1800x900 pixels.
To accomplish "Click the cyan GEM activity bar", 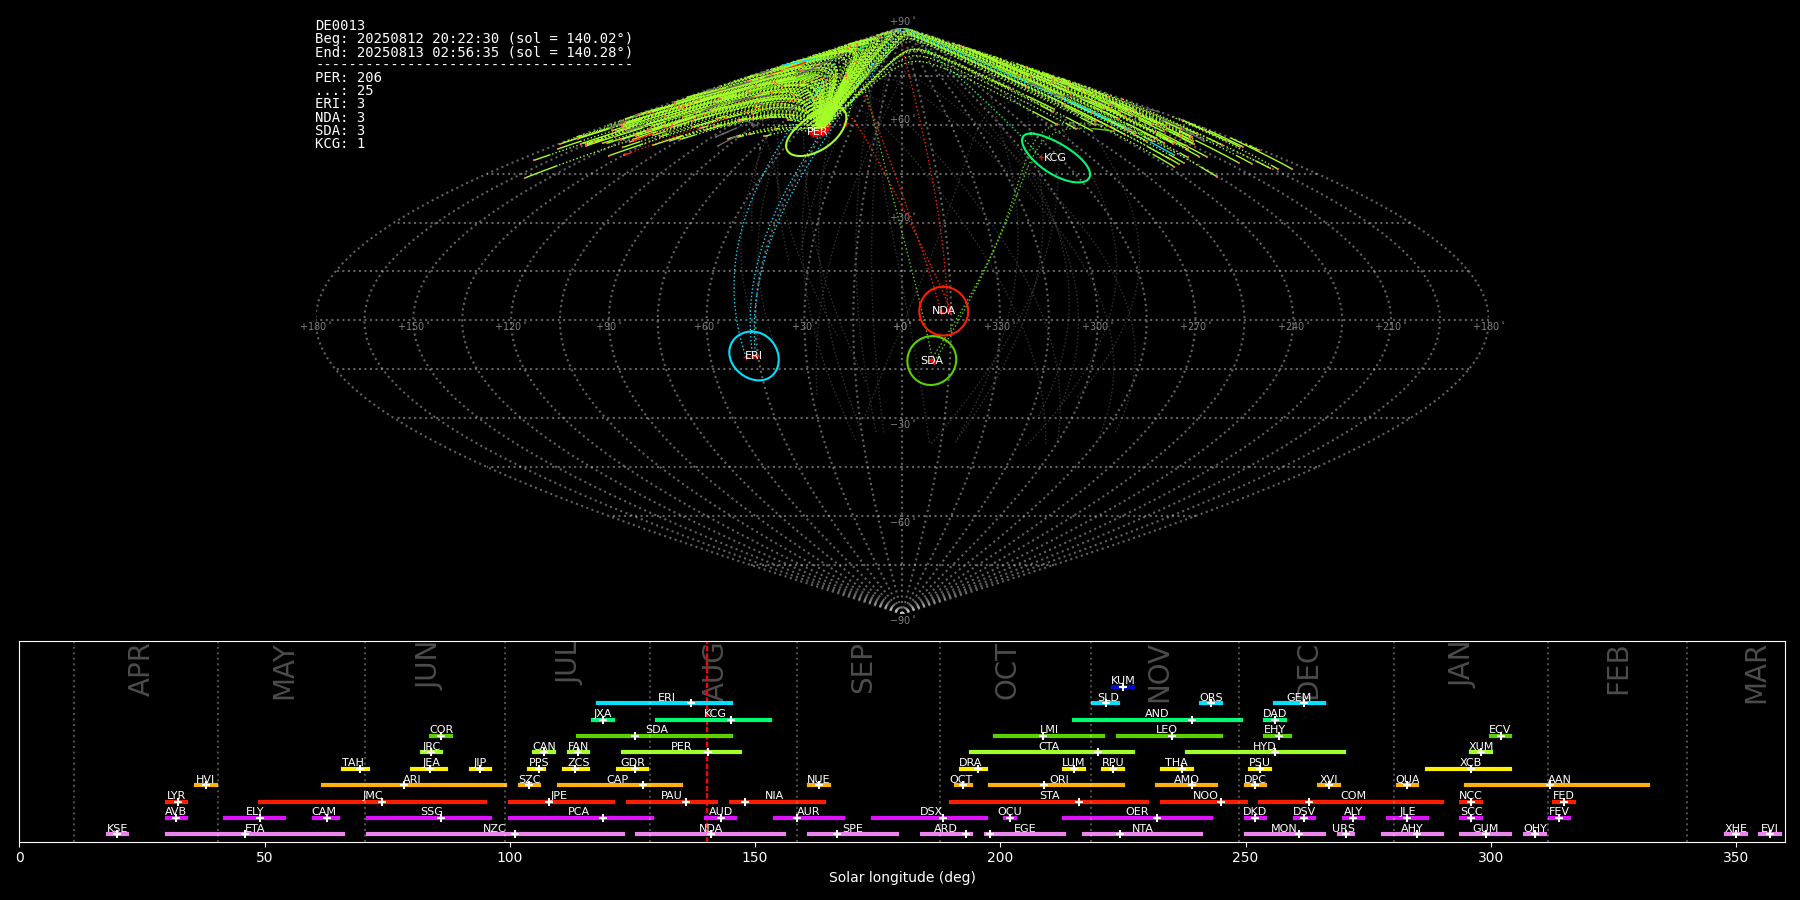I will pos(1299,703).
